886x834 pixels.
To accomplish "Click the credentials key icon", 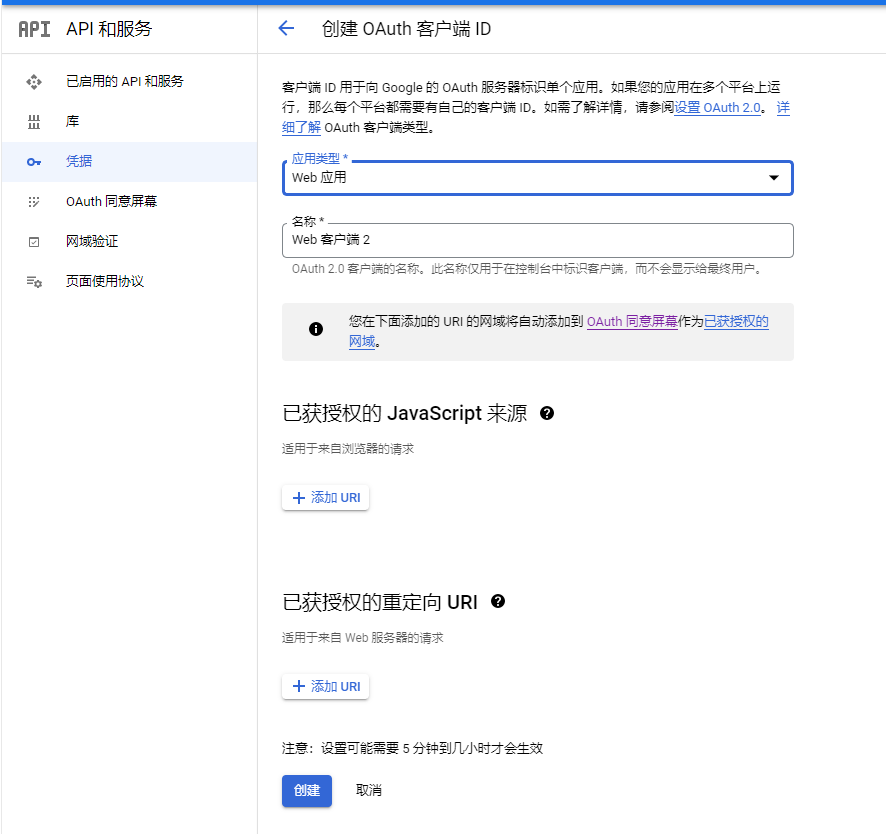I will [34, 162].
